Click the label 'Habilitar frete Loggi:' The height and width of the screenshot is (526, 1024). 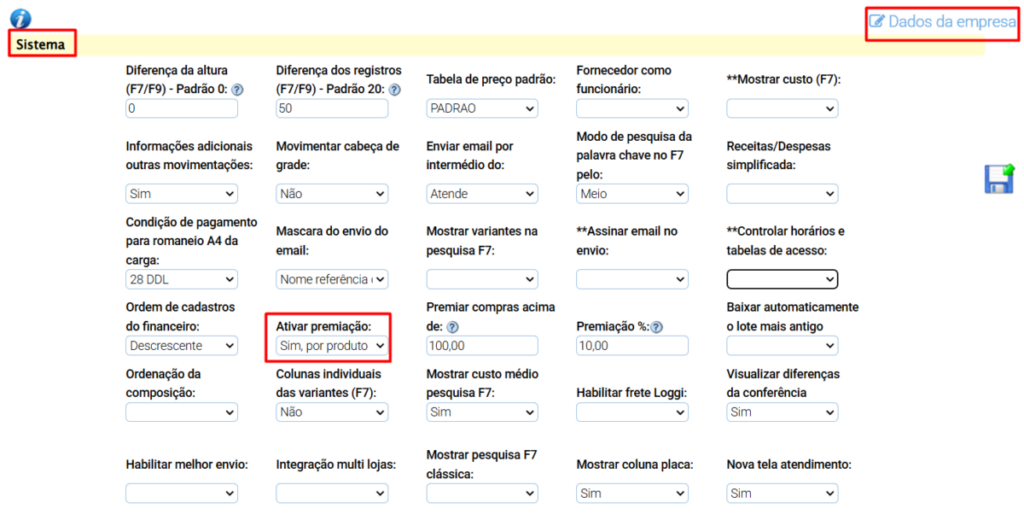(632, 393)
